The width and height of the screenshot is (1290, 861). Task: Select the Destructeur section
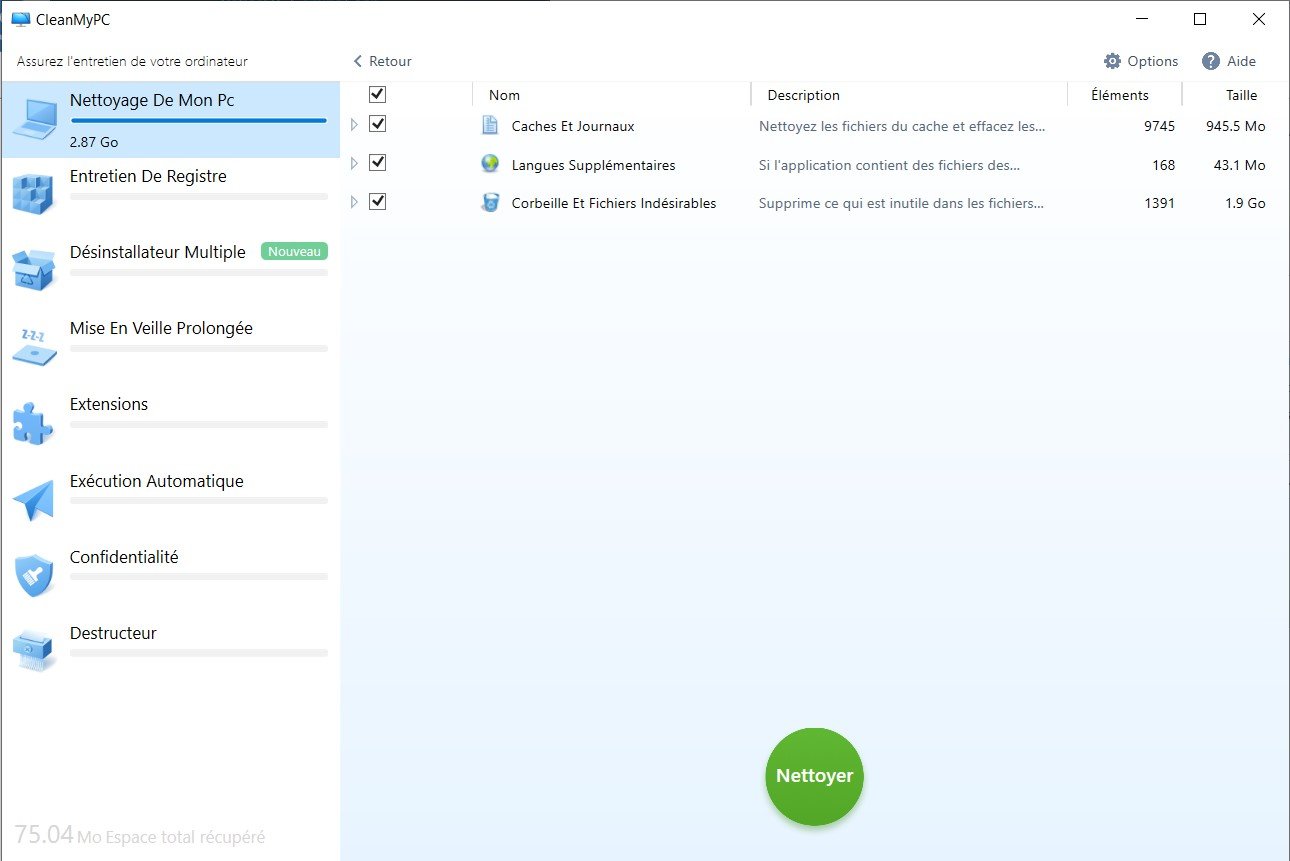click(171, 652)
